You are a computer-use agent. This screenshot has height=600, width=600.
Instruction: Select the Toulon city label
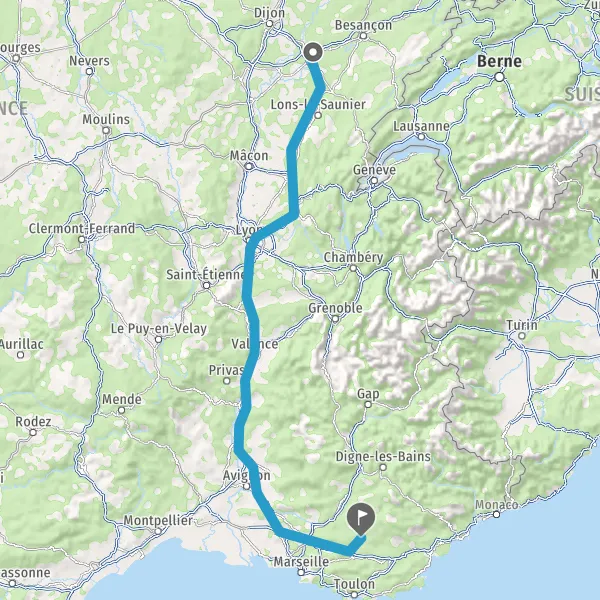point(354,584)
